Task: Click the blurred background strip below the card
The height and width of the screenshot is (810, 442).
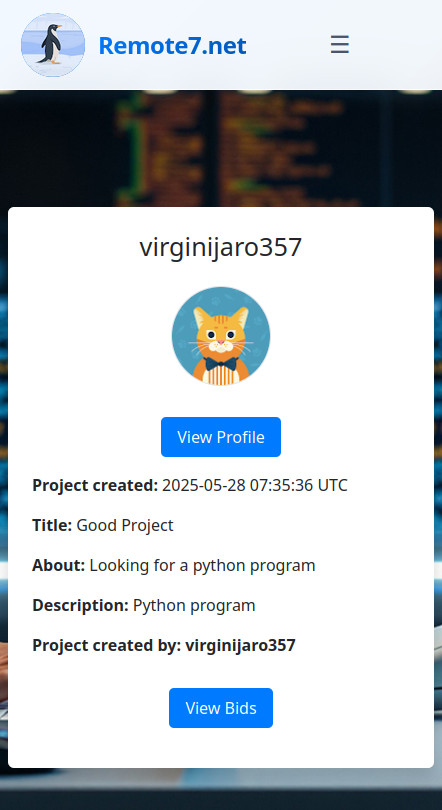Action: tap(221, 789)
